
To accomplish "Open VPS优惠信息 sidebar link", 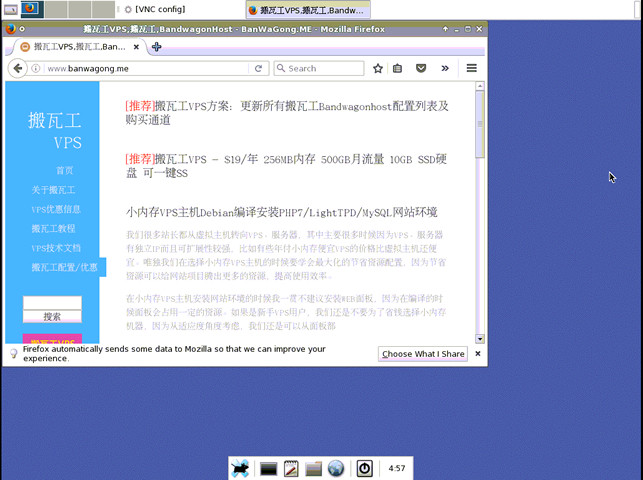I will click(56, 209).
